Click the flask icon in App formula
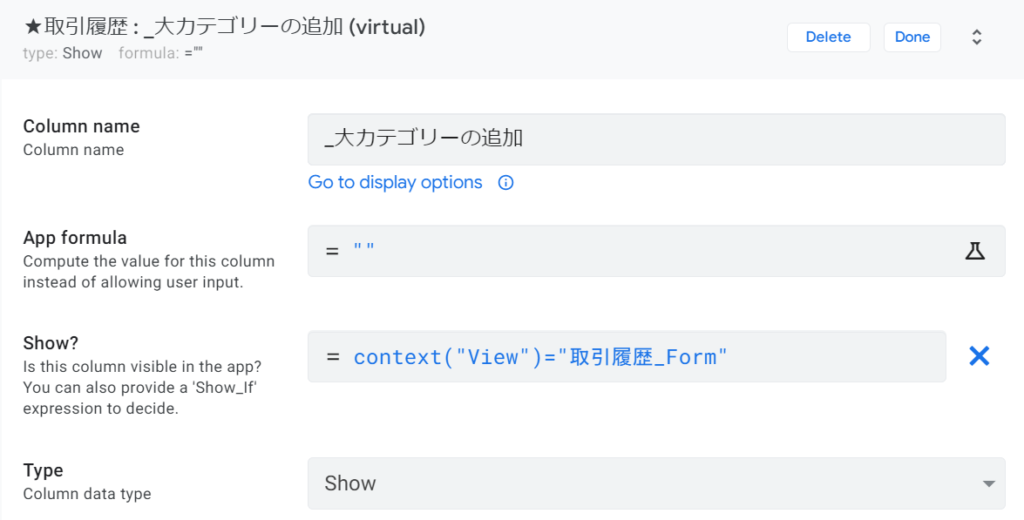The height and width of the screenshot is (520, 1024). click(x=975, y=251)
